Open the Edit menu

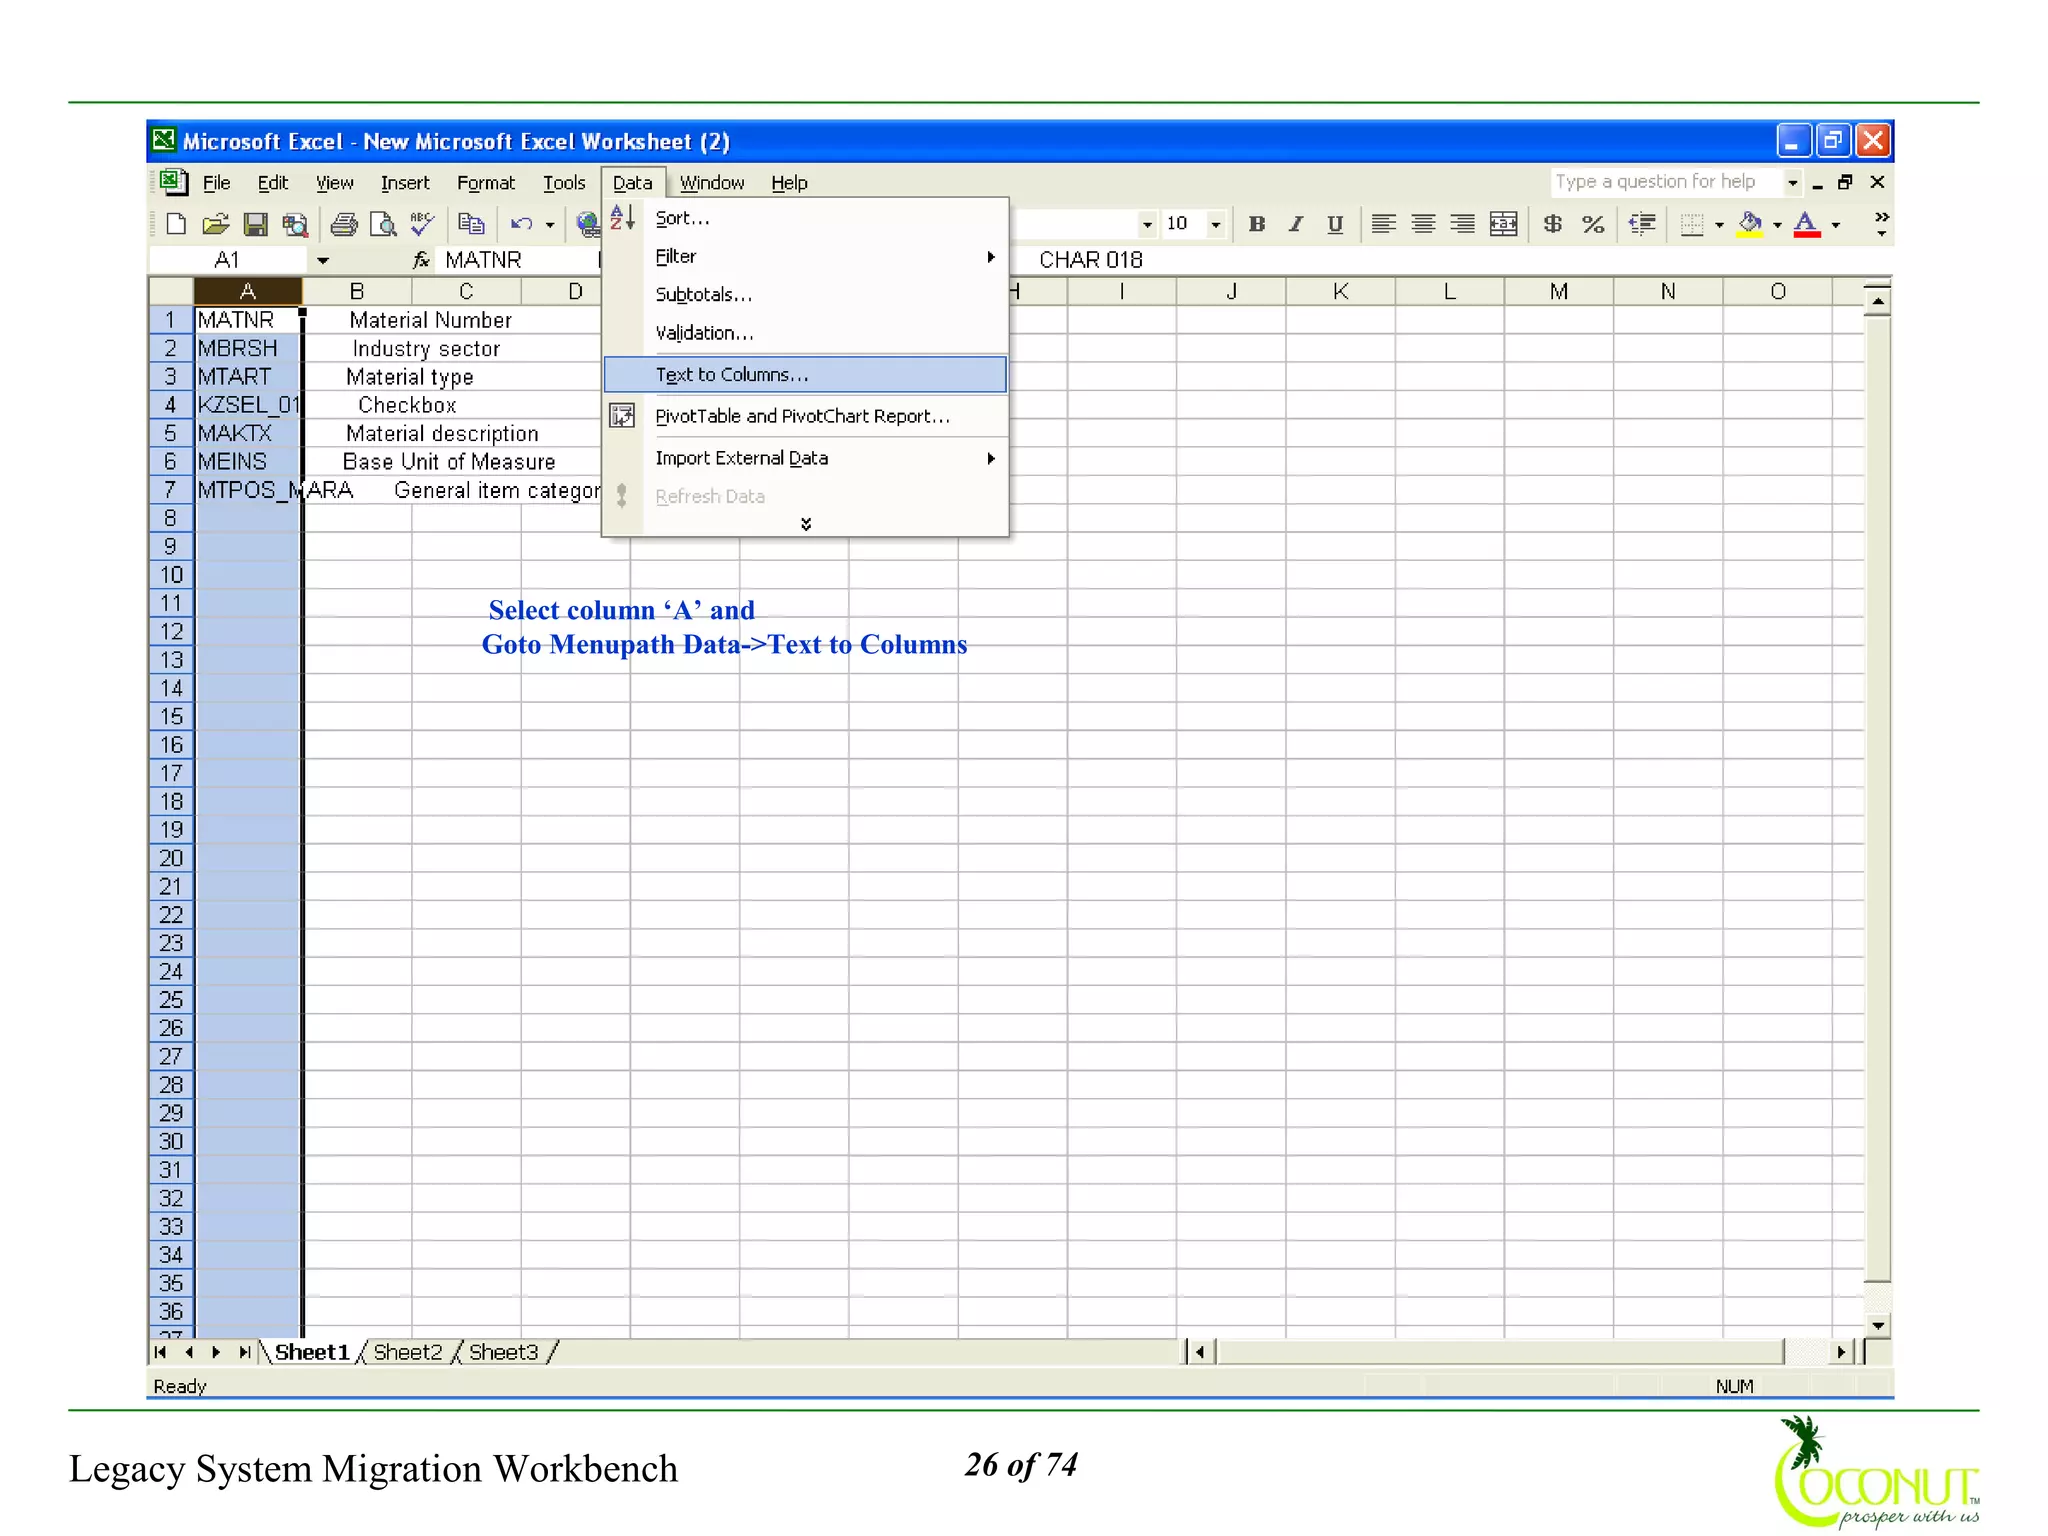click(x=272, y=183)
